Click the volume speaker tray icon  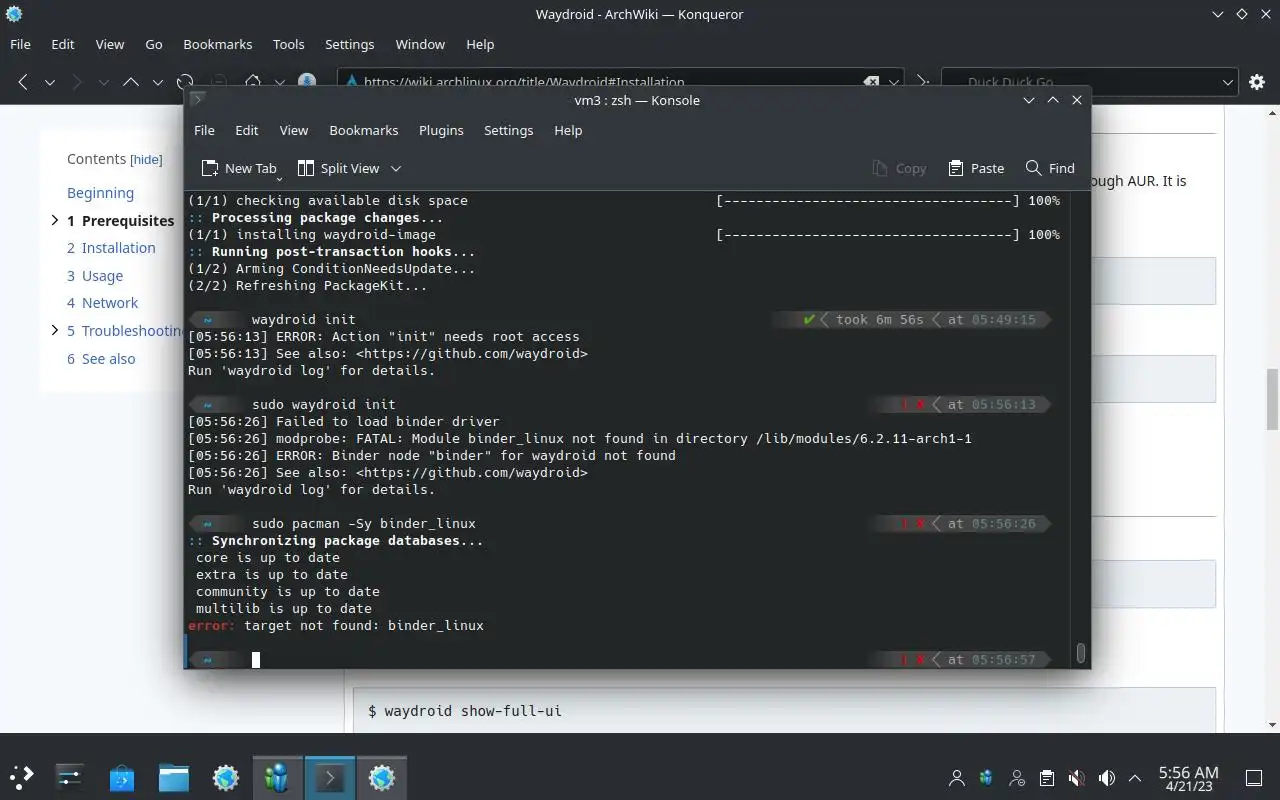click(1106, 777)
